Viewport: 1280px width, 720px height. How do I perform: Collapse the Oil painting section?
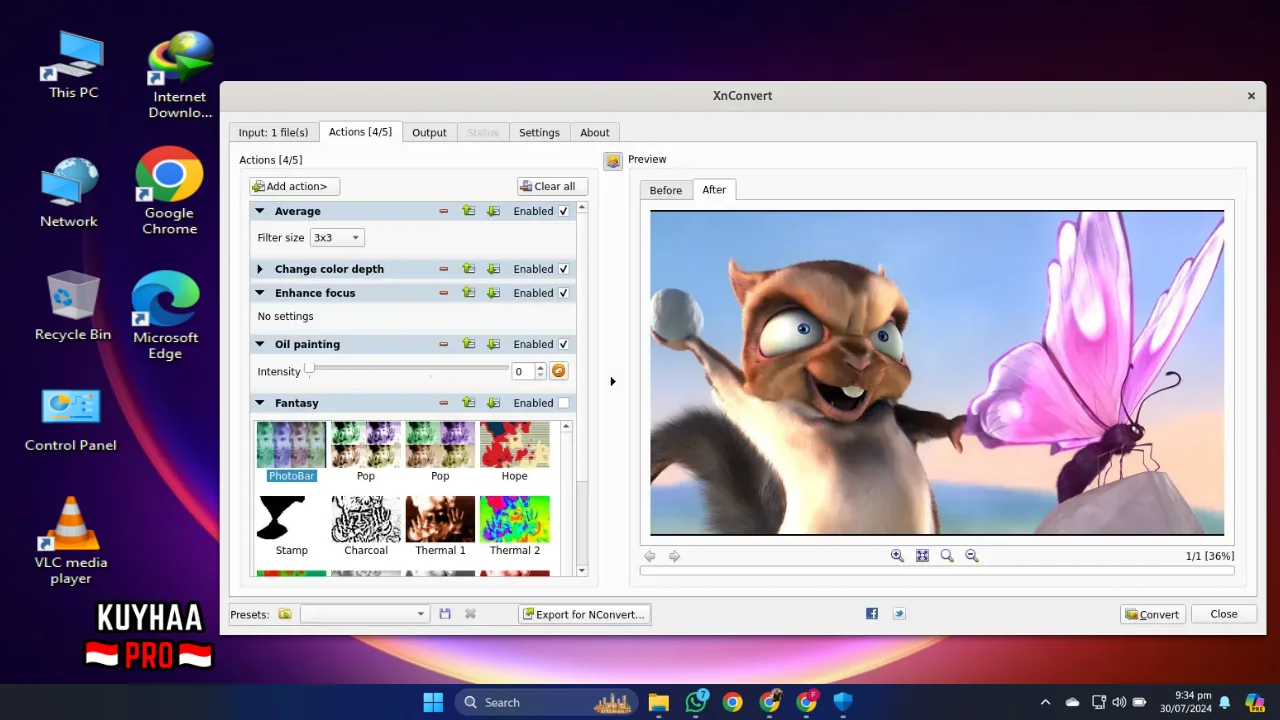coord(260,344)
